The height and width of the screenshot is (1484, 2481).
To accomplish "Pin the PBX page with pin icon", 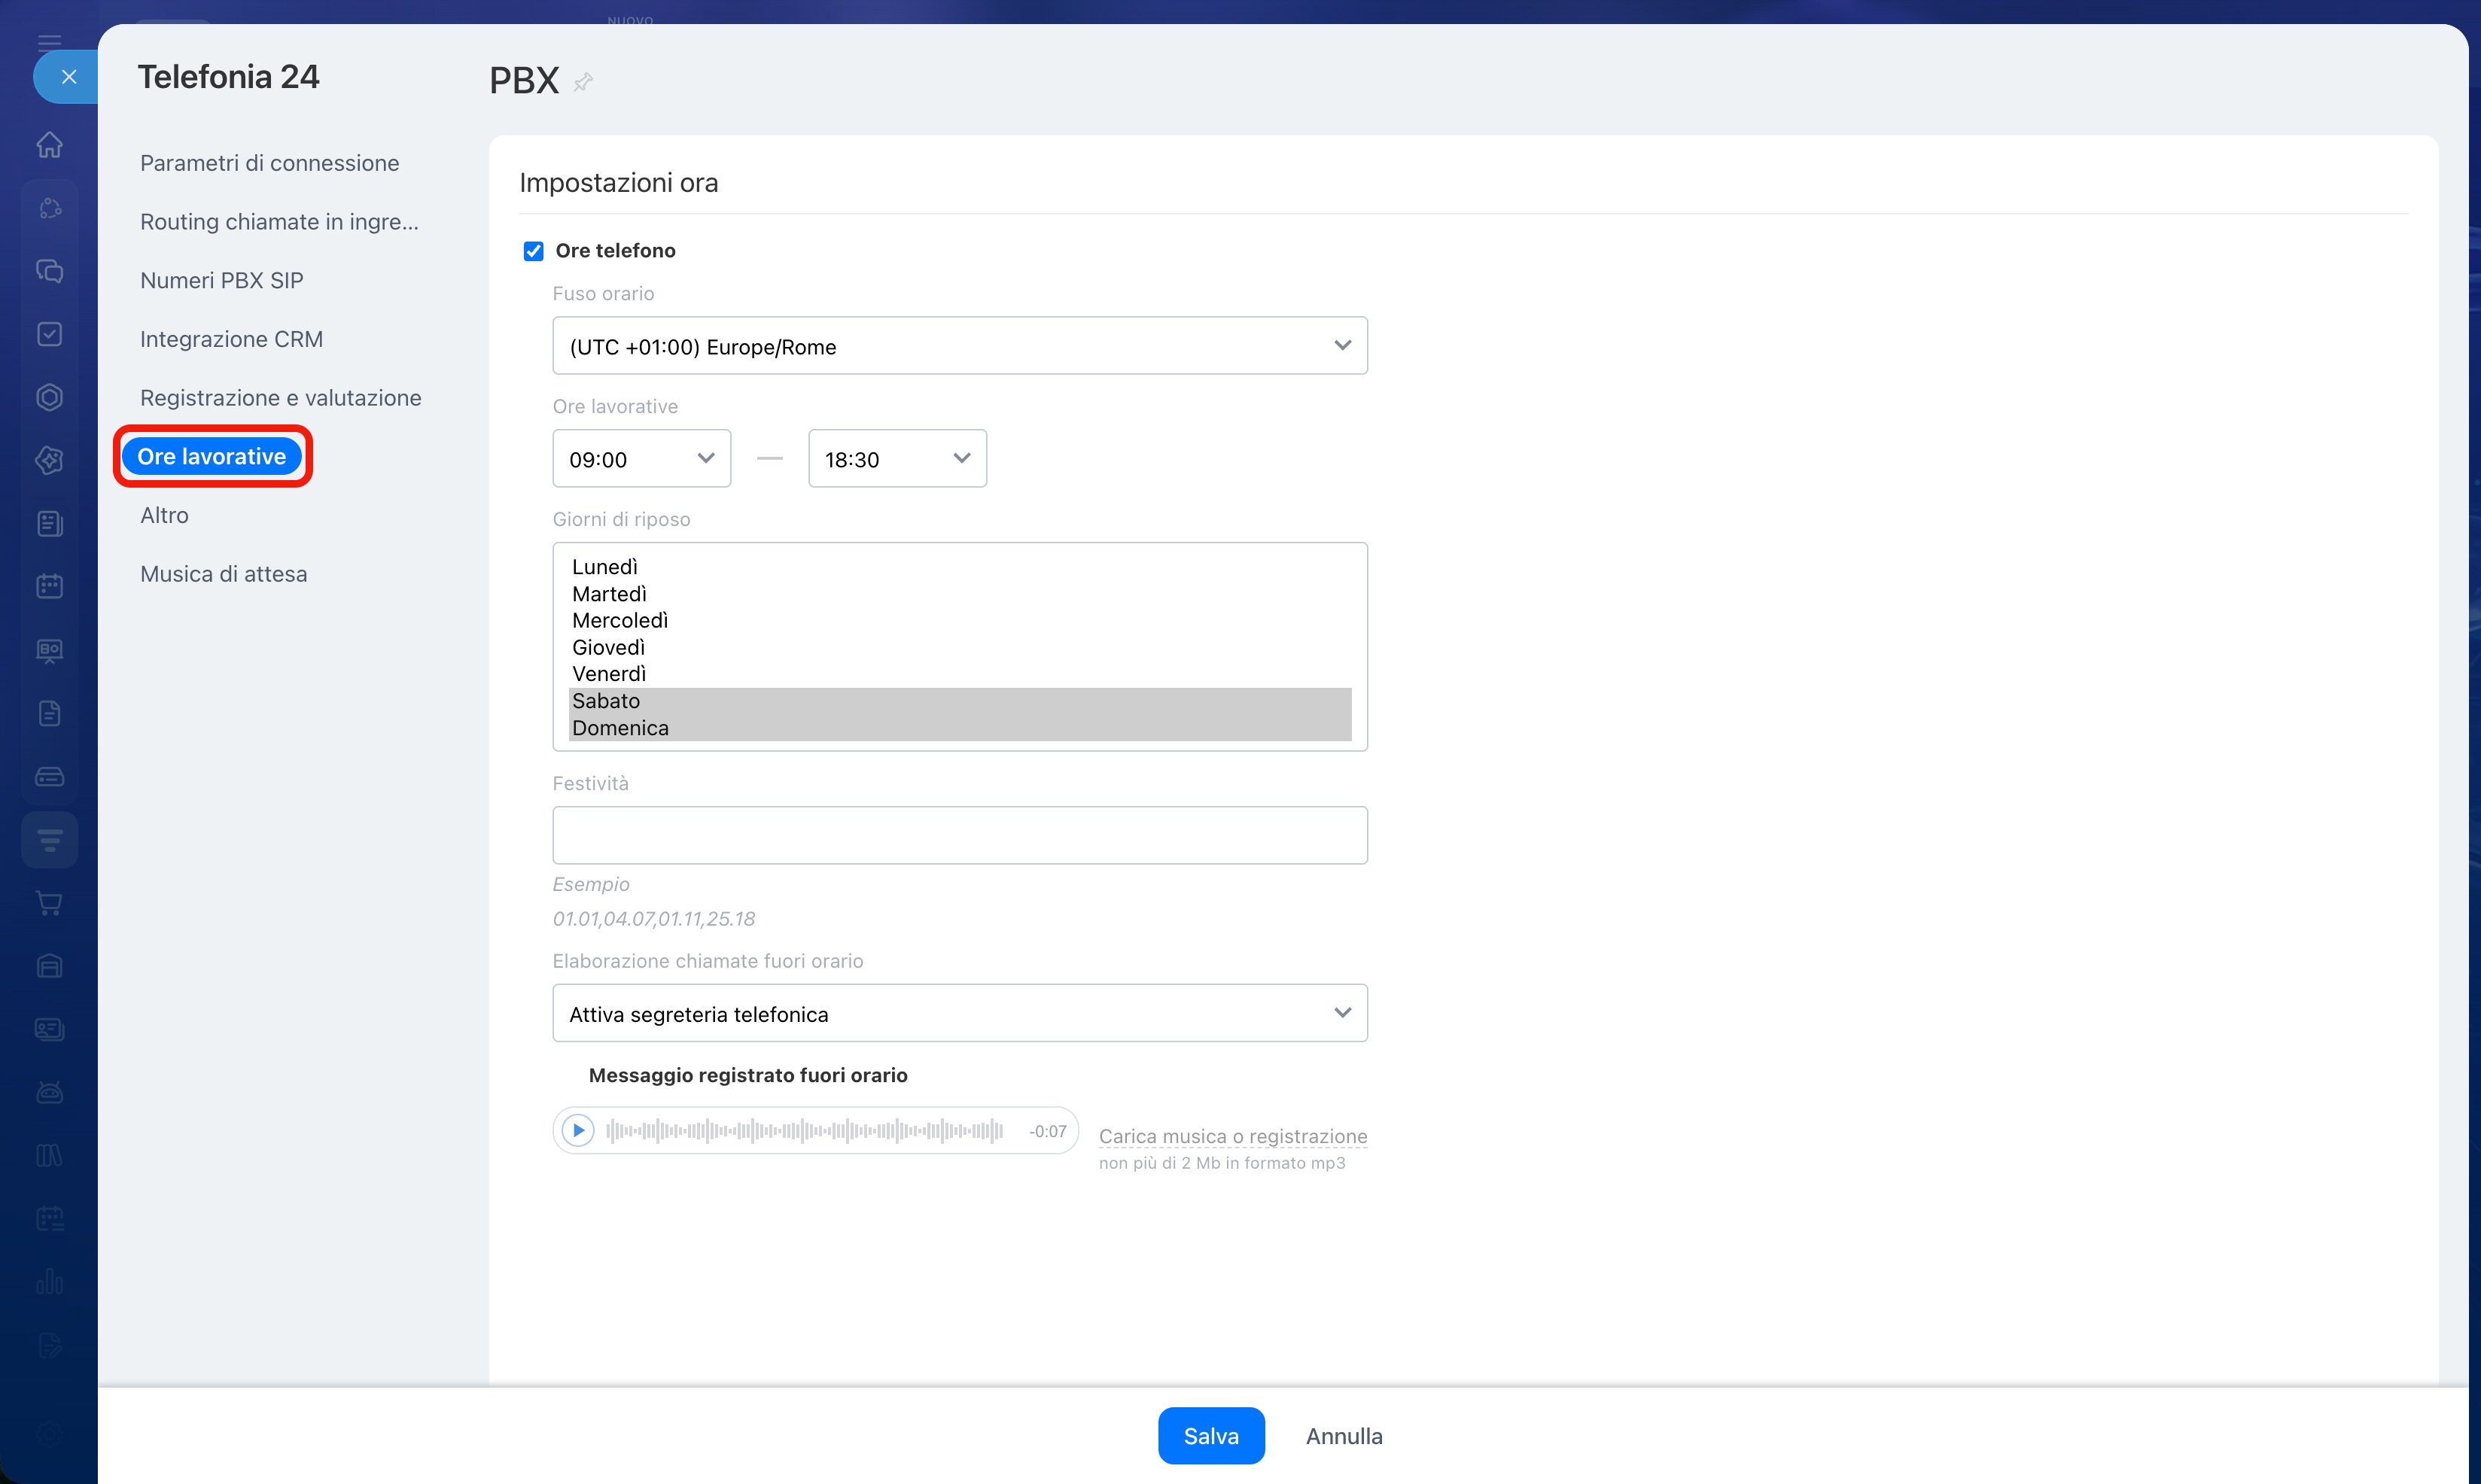I will coord(584,82).
